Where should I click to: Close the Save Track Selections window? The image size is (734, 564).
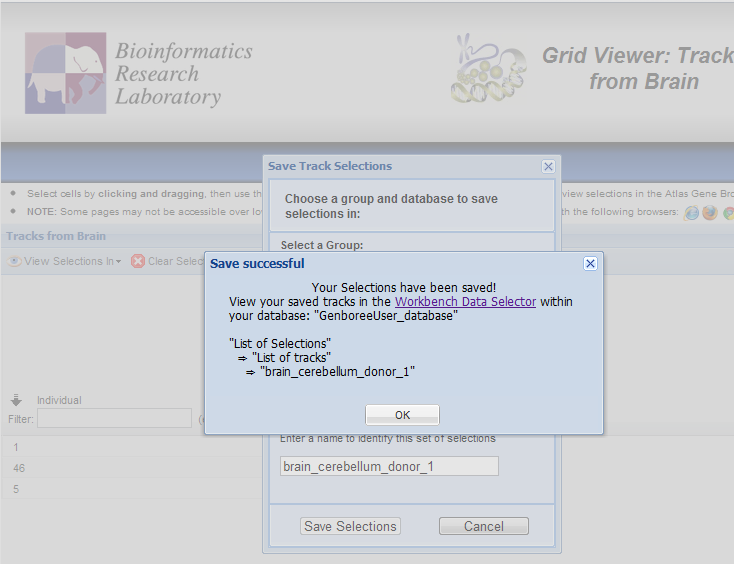pyautogui.click(x=548, y=166)
